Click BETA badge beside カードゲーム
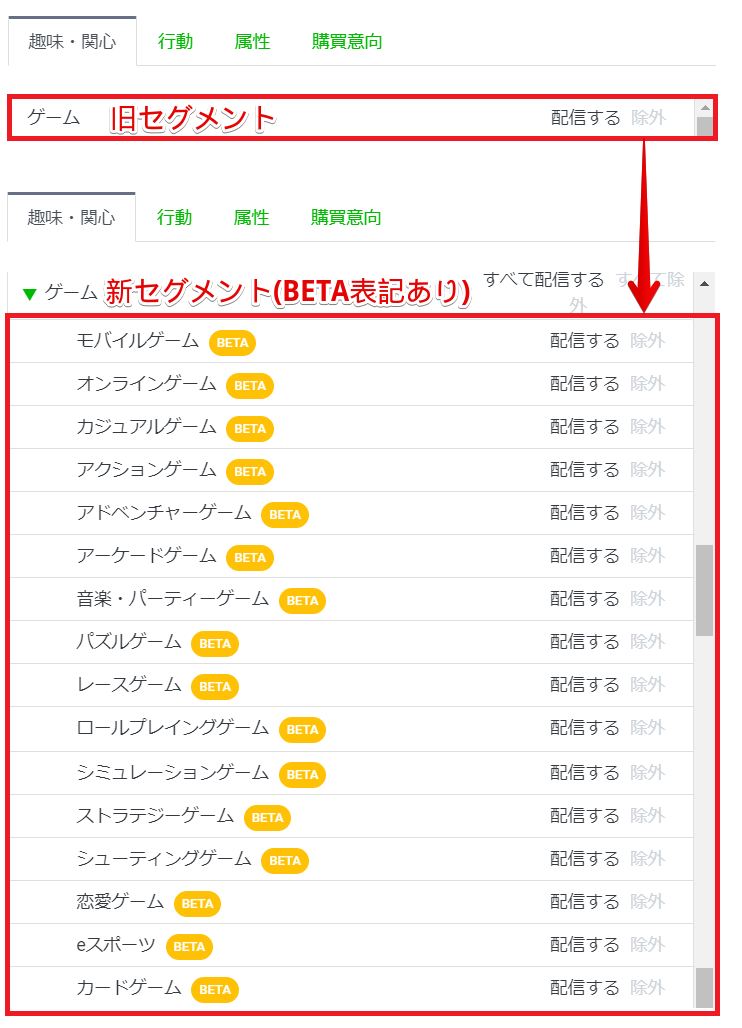Viewport: 742px width, 1028px height. [215, 989]
